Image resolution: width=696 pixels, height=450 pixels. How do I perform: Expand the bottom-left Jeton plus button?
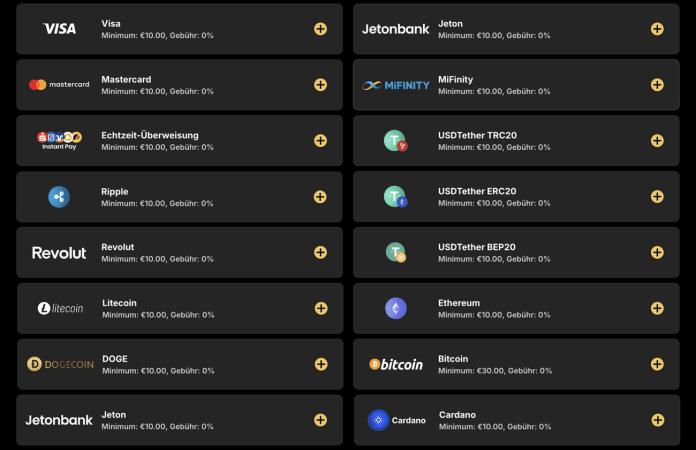(320, 420)
